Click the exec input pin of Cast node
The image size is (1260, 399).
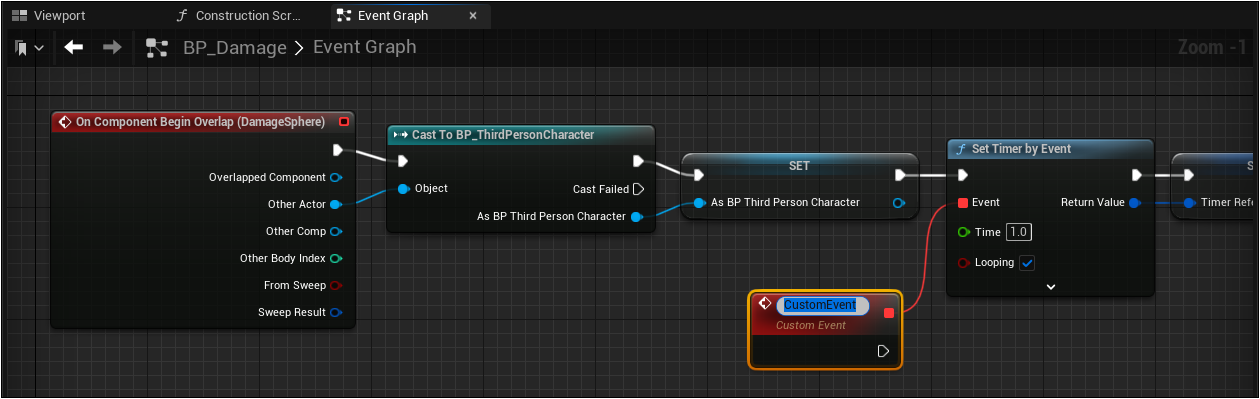[x=402, y=161]
